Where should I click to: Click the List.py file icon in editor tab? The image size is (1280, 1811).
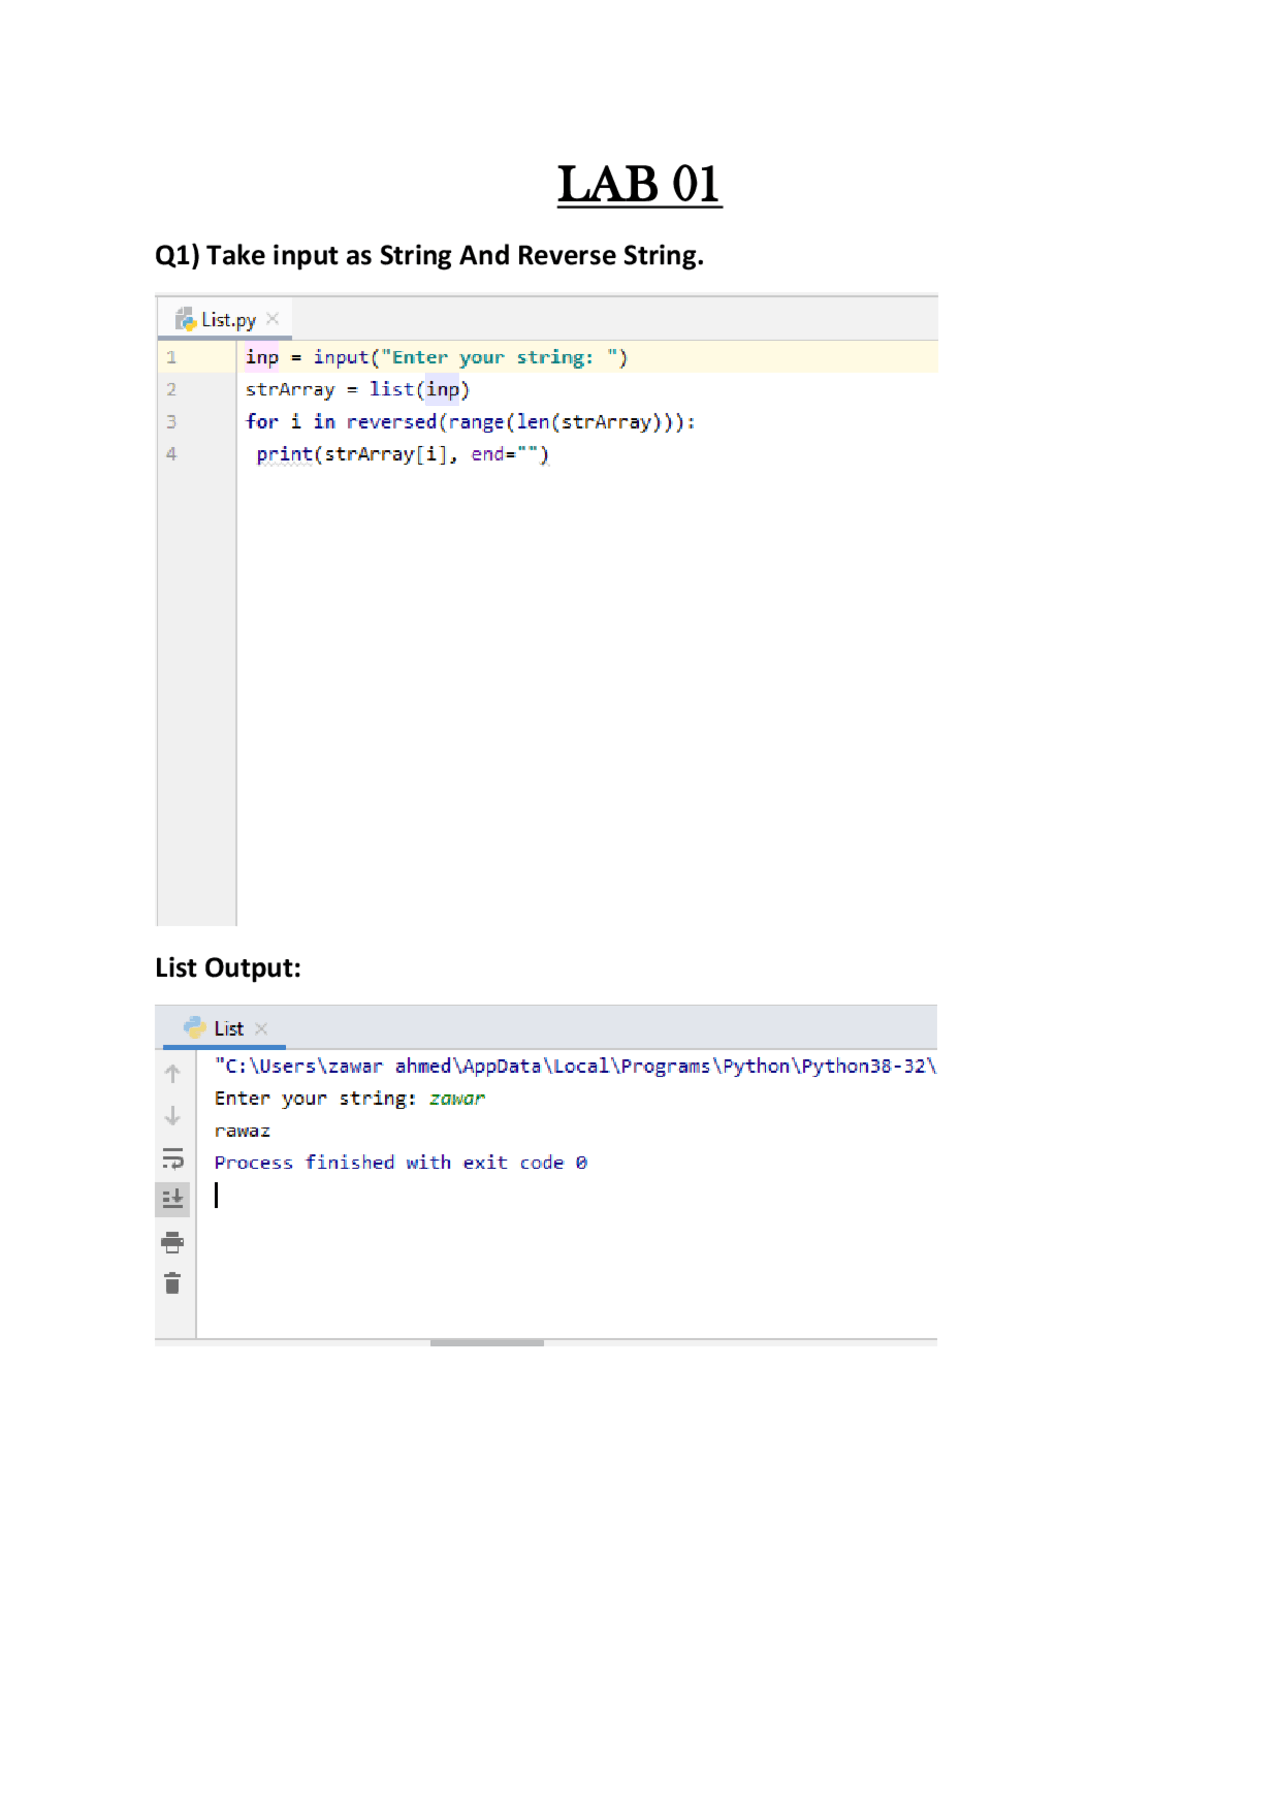click(x=185, y=319)
